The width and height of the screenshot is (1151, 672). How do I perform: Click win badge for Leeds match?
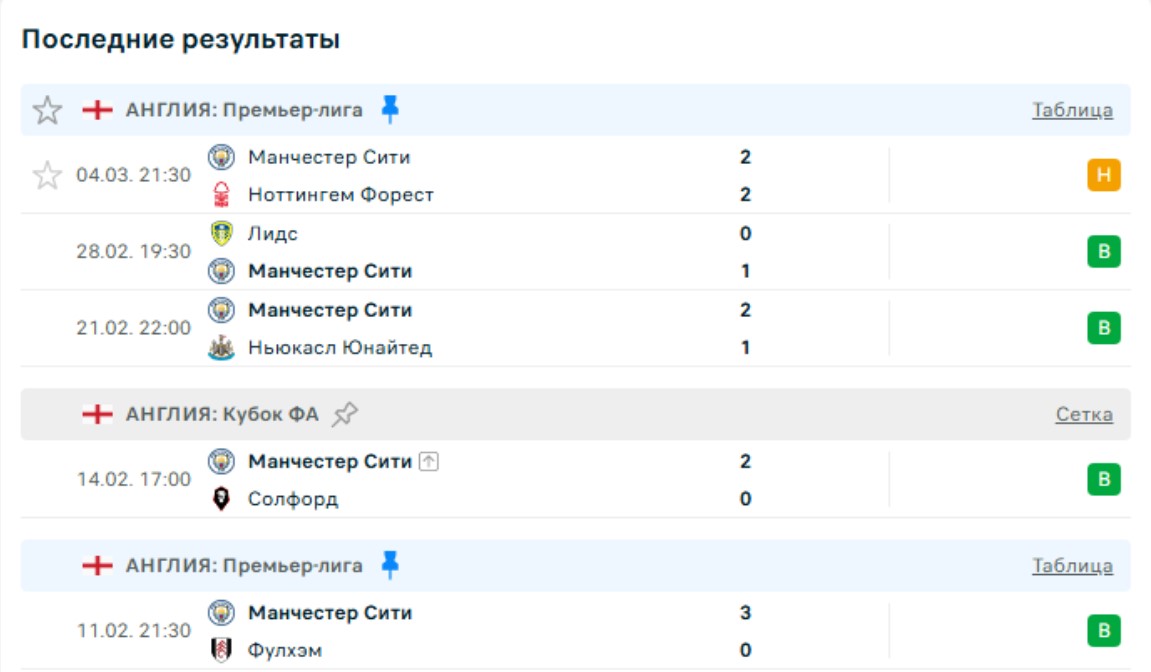point(1104,252)
